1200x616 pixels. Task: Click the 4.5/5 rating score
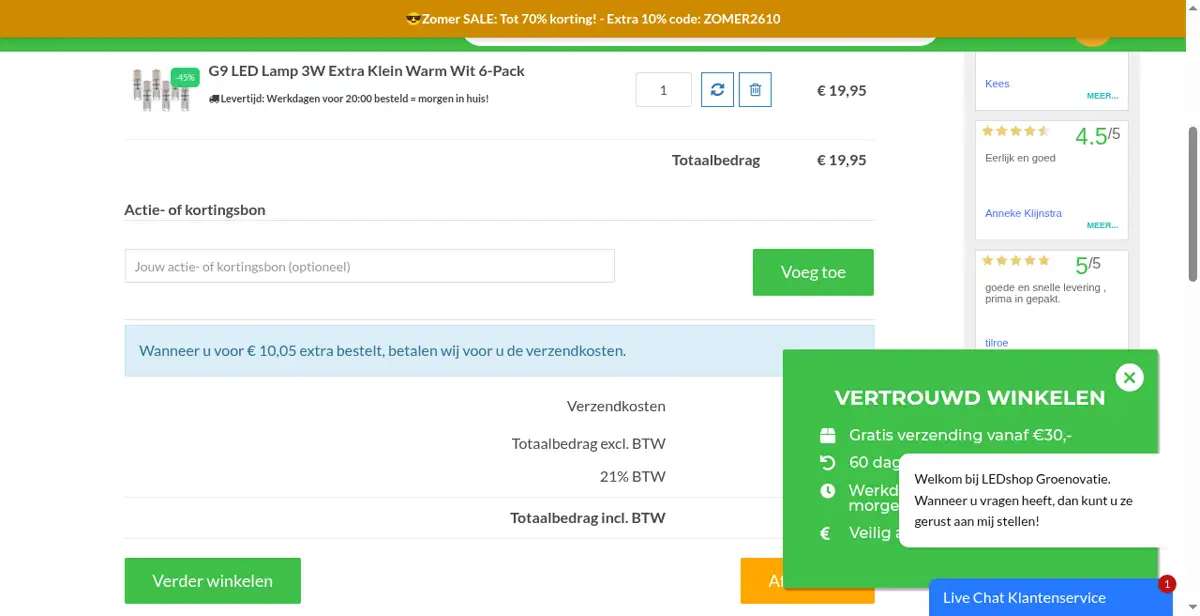click(x=1098, y=135)
